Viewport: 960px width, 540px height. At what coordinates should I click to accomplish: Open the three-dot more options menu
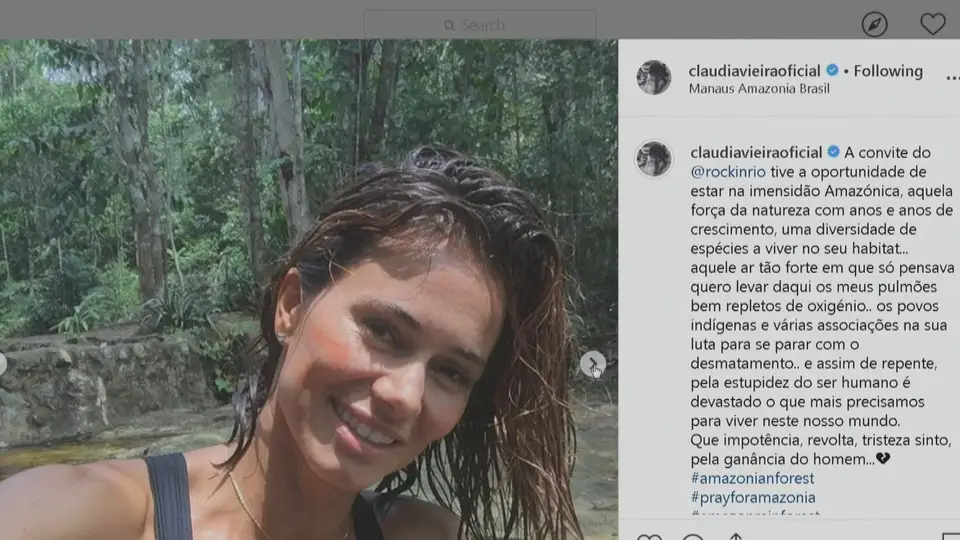952,78
